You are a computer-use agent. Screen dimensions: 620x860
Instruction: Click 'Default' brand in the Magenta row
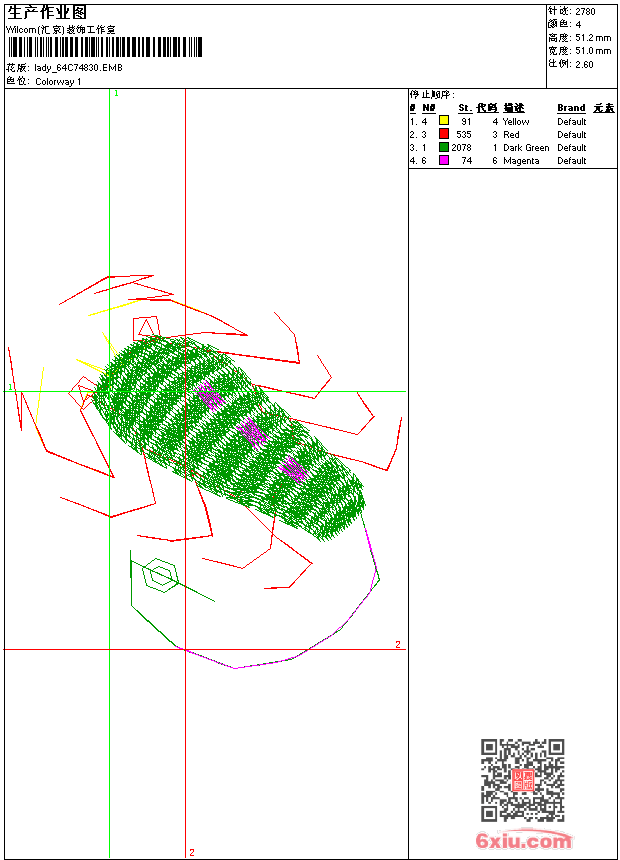coord(571,161)
